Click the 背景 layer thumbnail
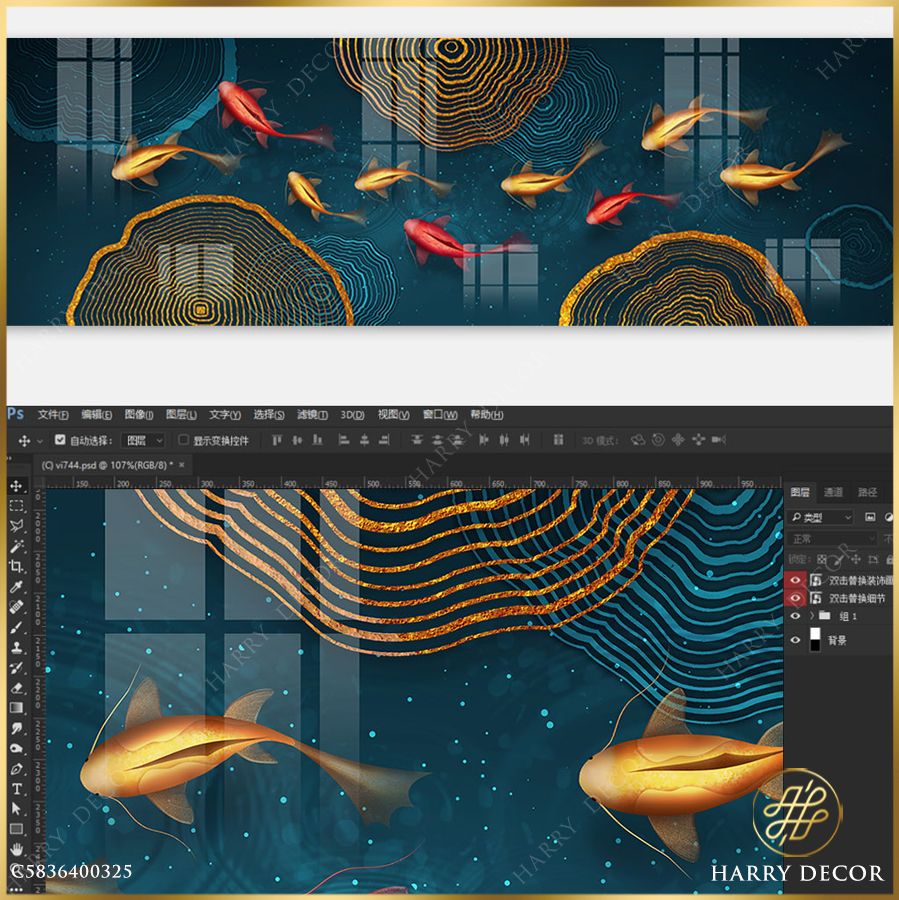 pos(815,641)
